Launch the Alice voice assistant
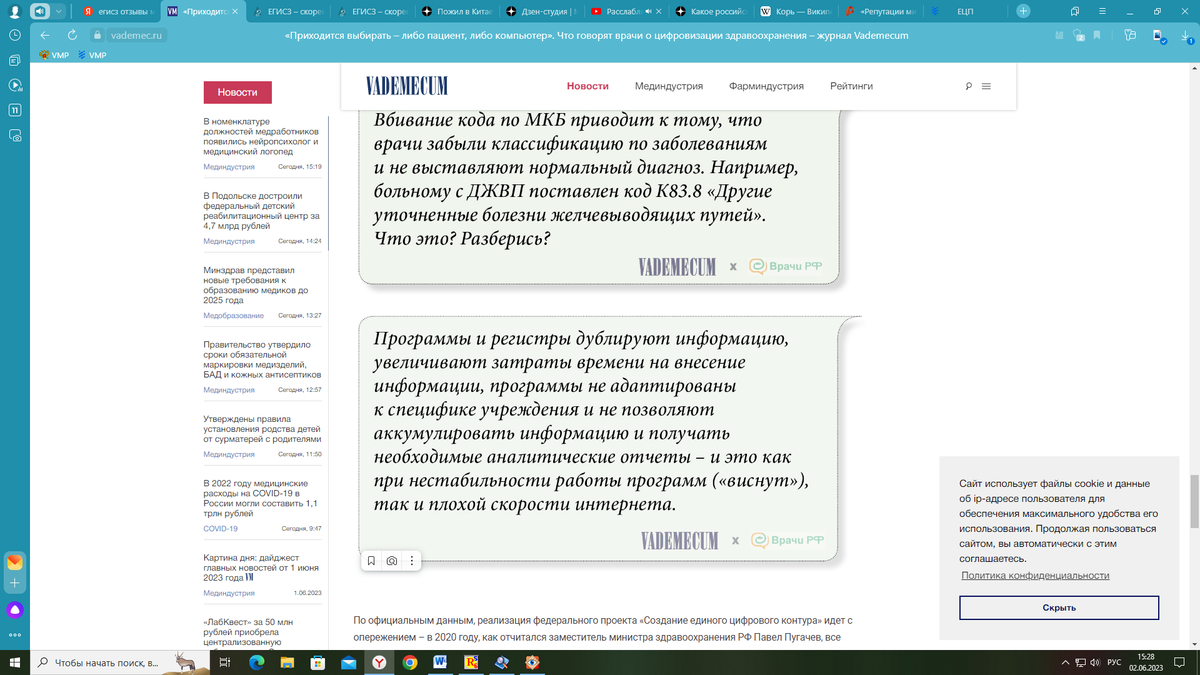Image resolution: width=1200 pixels, height=675 pixels. (15, 609)
